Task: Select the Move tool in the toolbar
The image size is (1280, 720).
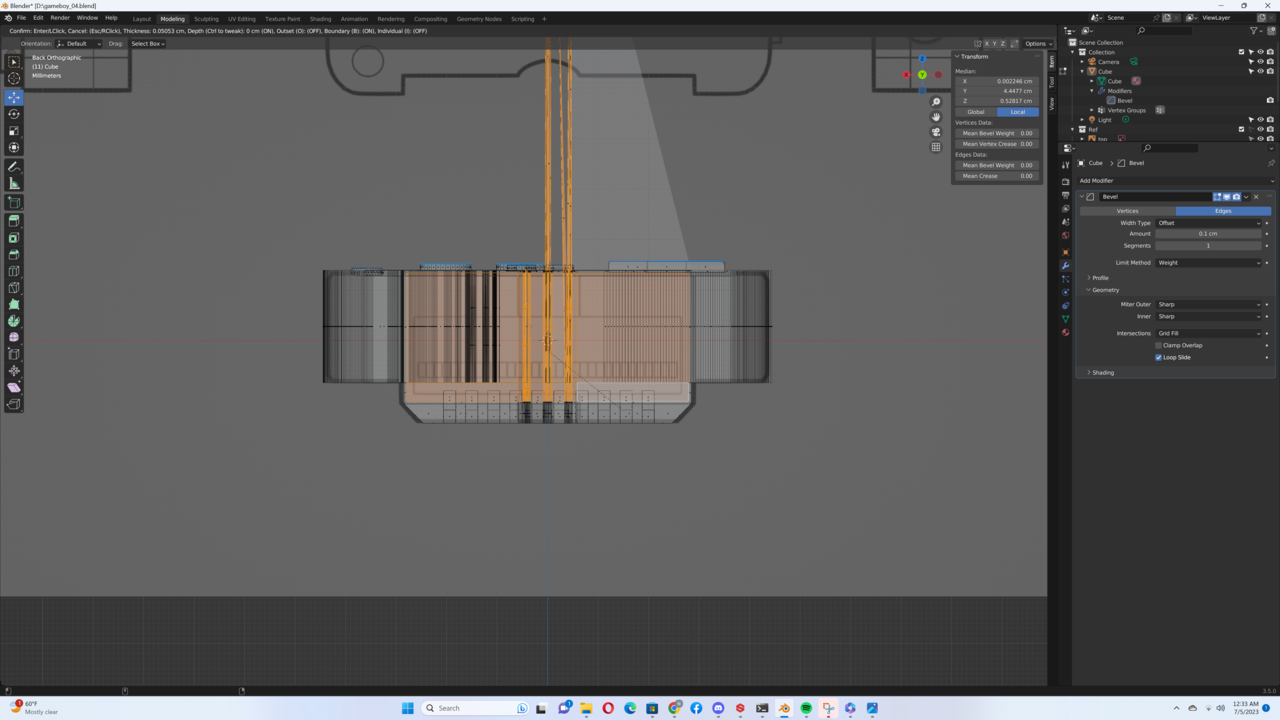Action: pos(14,96)
